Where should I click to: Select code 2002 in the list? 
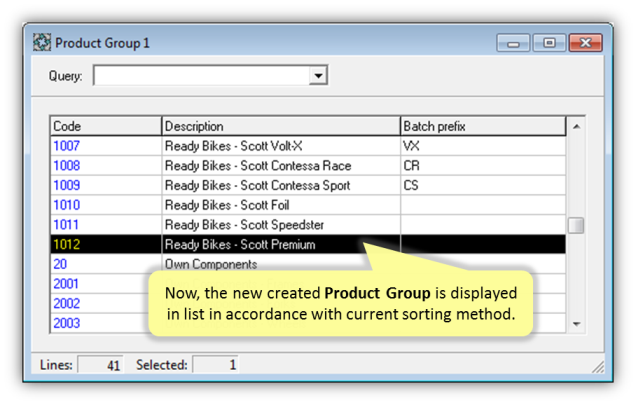[x=67, y=303]
